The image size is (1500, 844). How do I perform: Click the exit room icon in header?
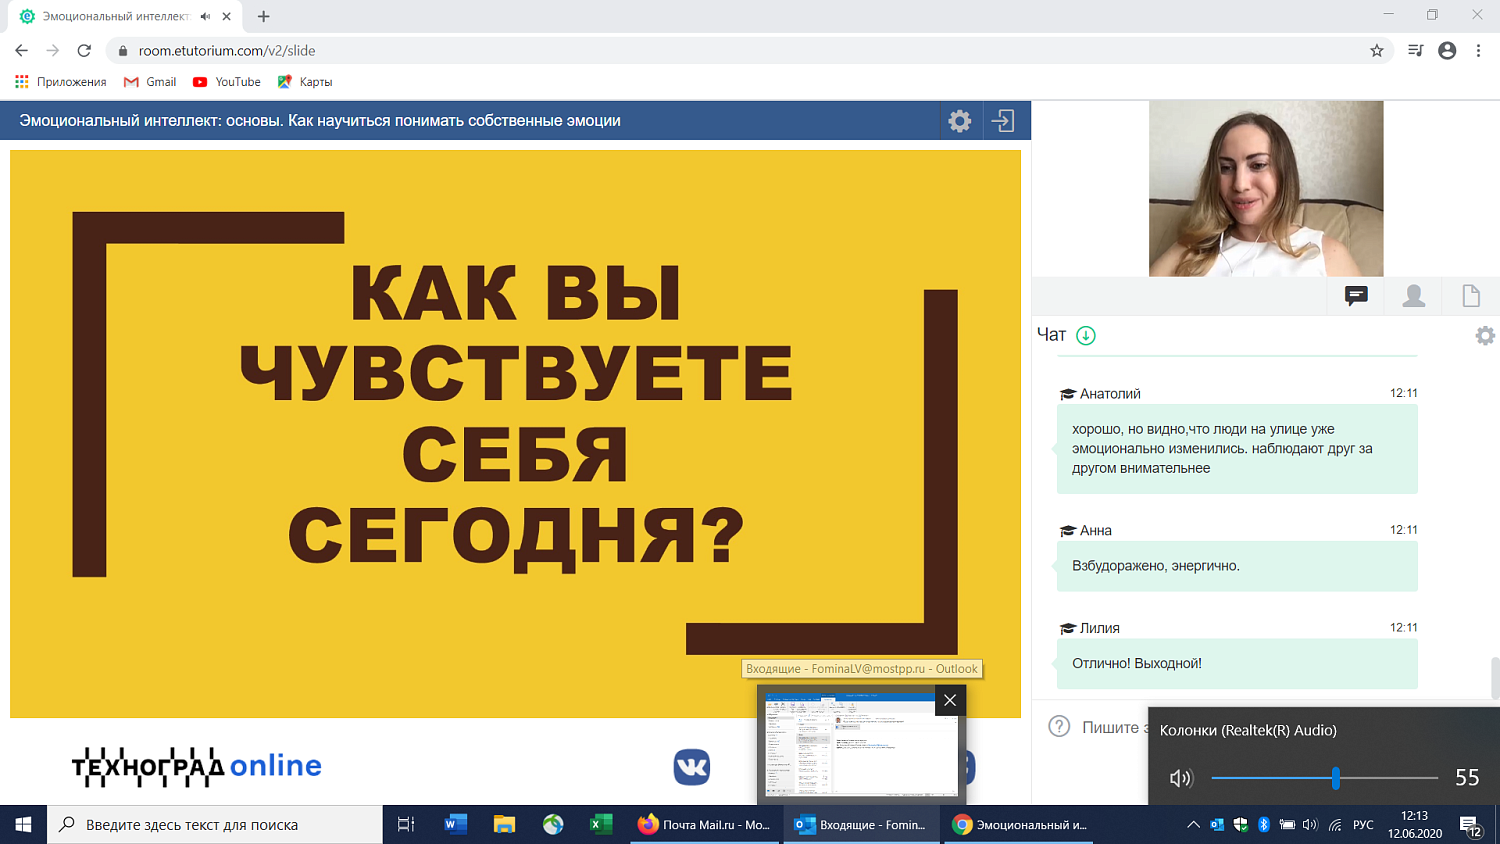coord(1003,121)
